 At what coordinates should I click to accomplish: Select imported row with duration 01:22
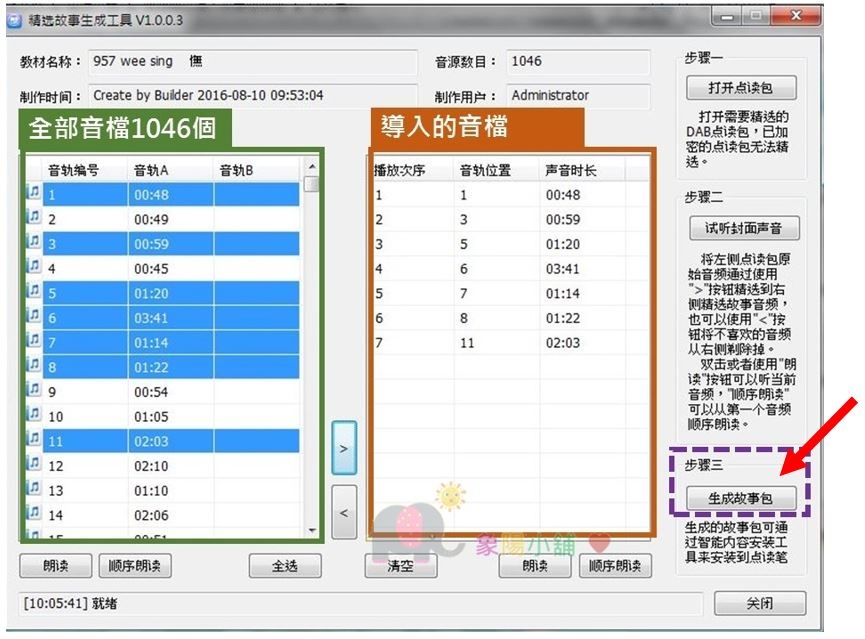[511, 318]
